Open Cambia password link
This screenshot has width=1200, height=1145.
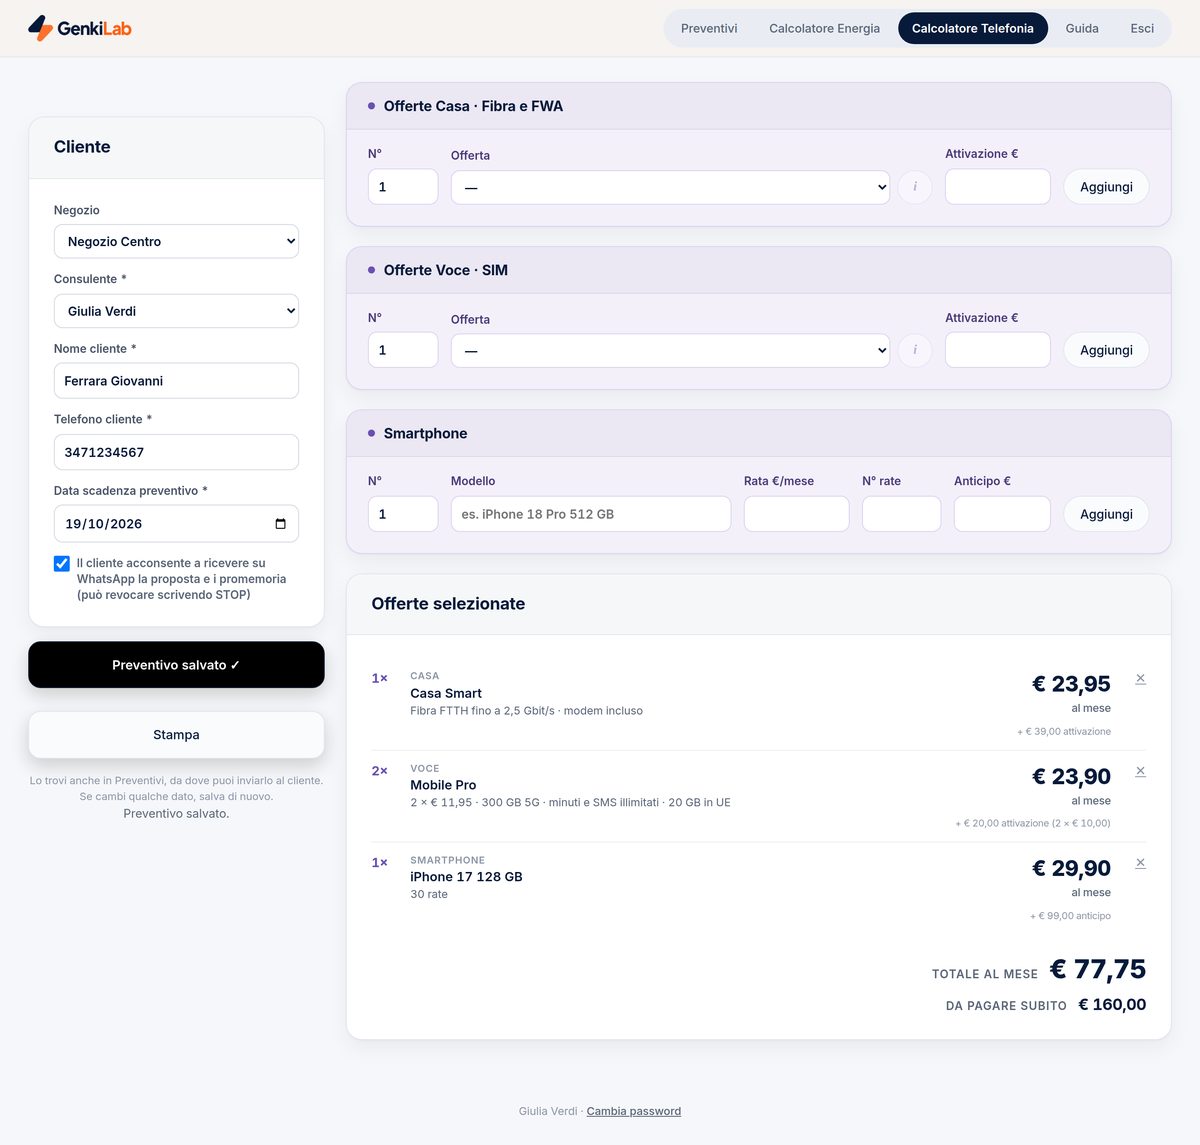click(x=634, y=1111)
